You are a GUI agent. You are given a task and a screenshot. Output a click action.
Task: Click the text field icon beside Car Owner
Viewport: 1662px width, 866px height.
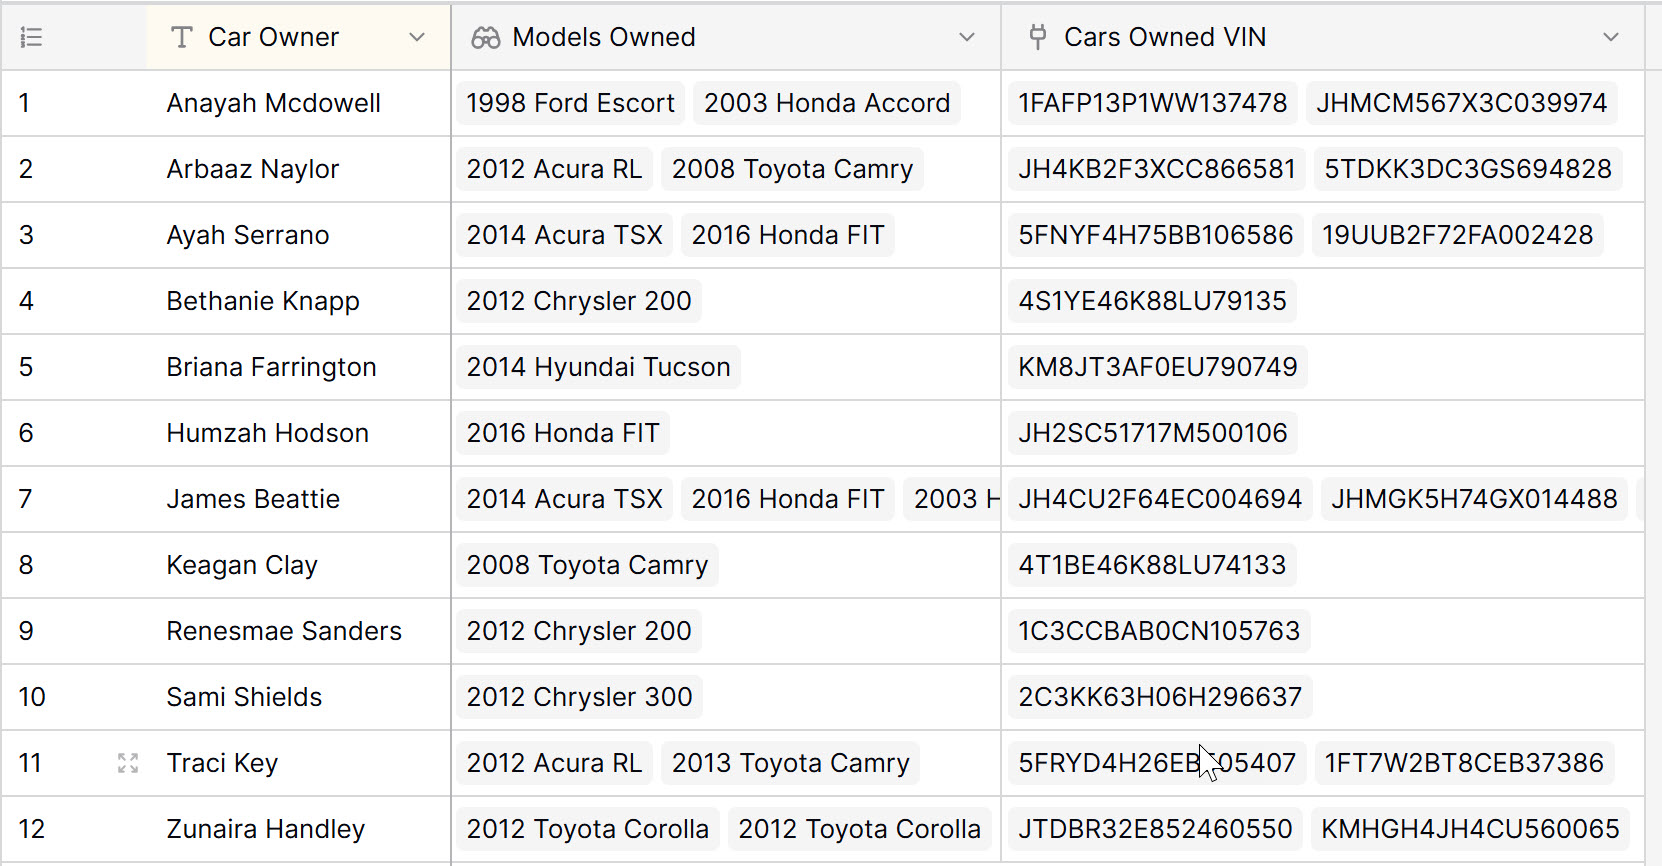click(181, 38)
